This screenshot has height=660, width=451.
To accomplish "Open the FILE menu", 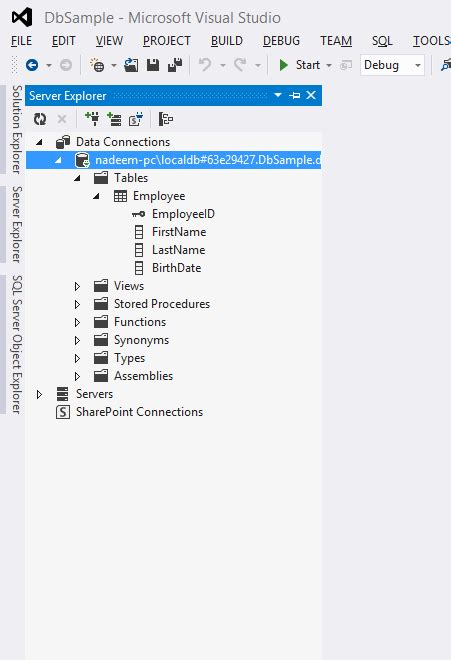I will click(21, 41).
